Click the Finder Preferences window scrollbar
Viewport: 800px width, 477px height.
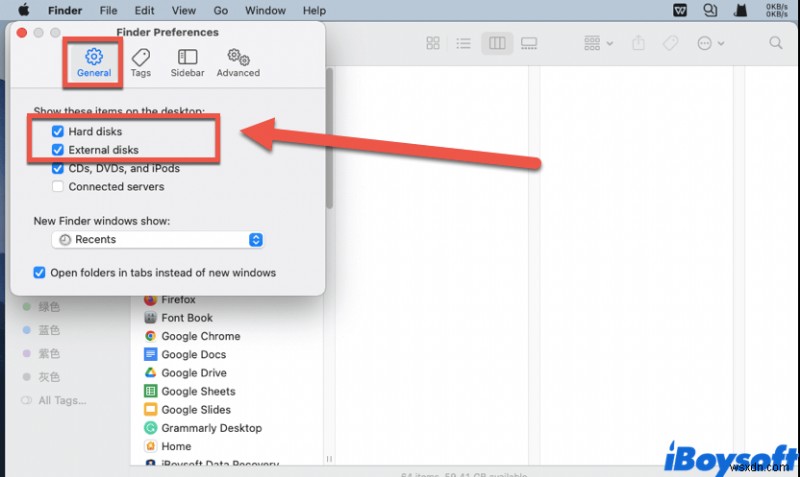coord(330,138)
